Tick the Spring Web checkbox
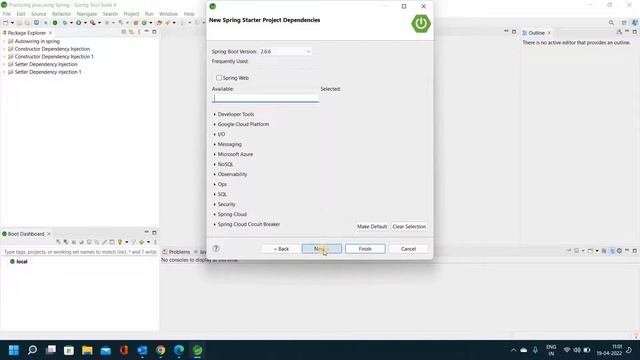The image size is (640, 360). (219, 78)
